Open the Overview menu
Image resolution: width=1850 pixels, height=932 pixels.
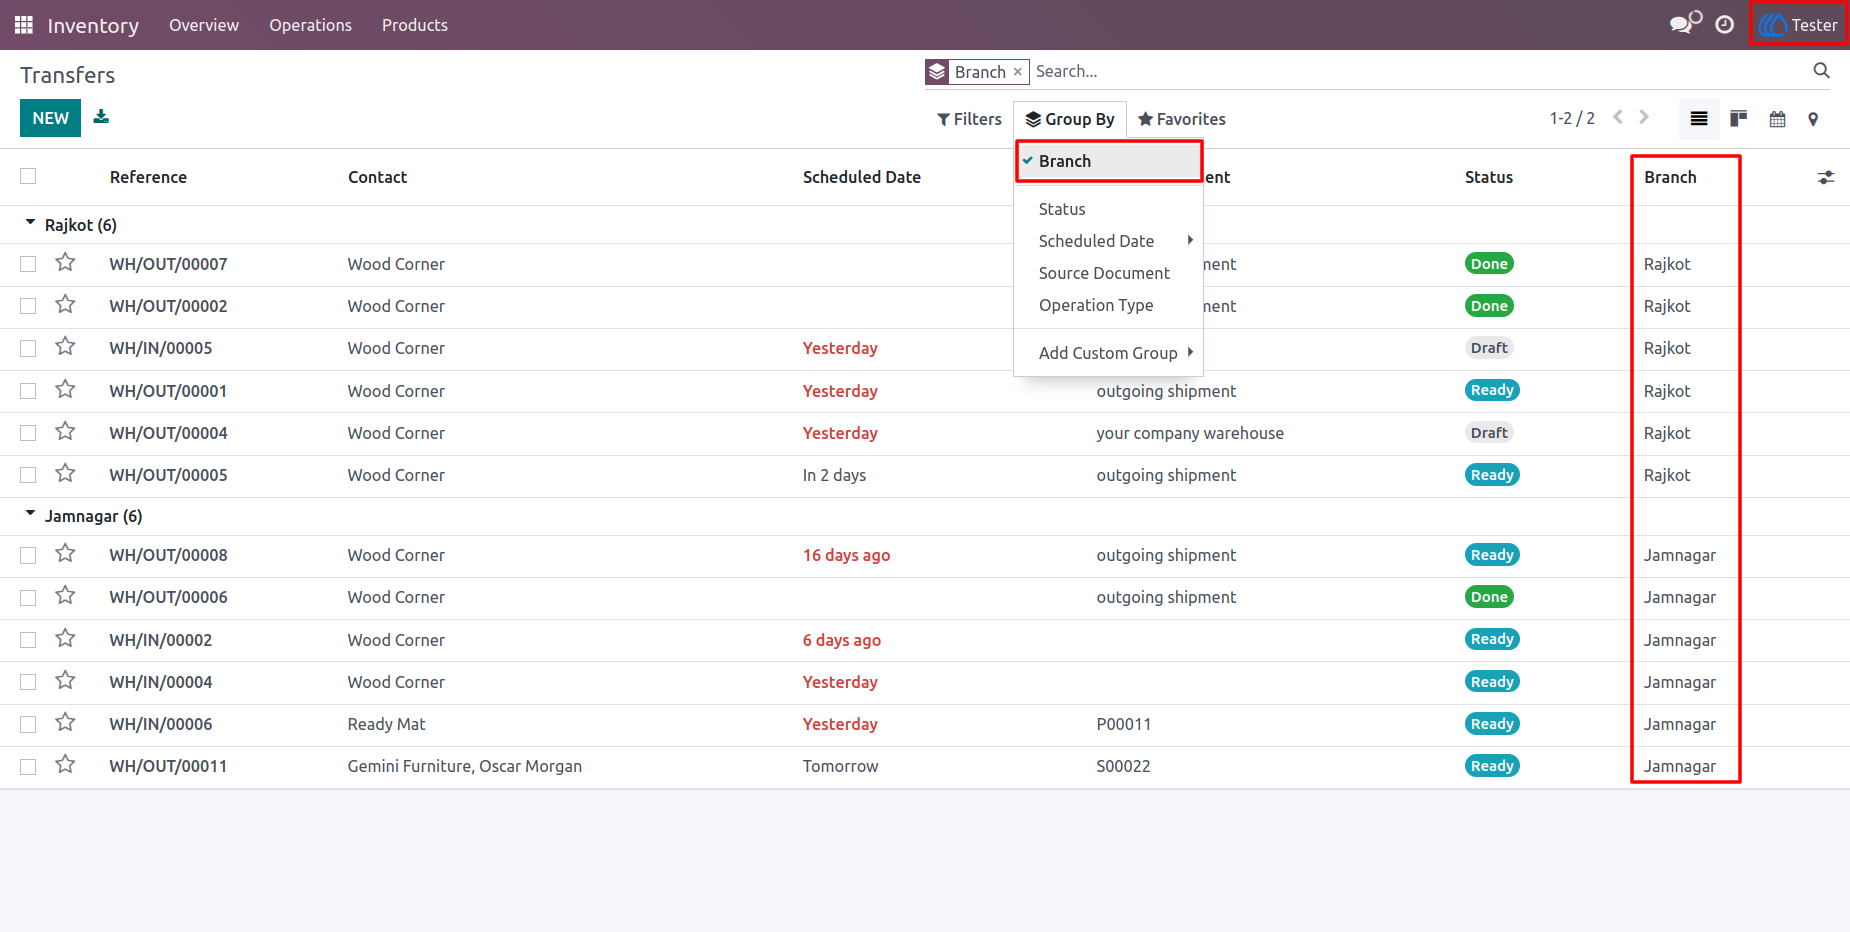(x=204, y=25)
